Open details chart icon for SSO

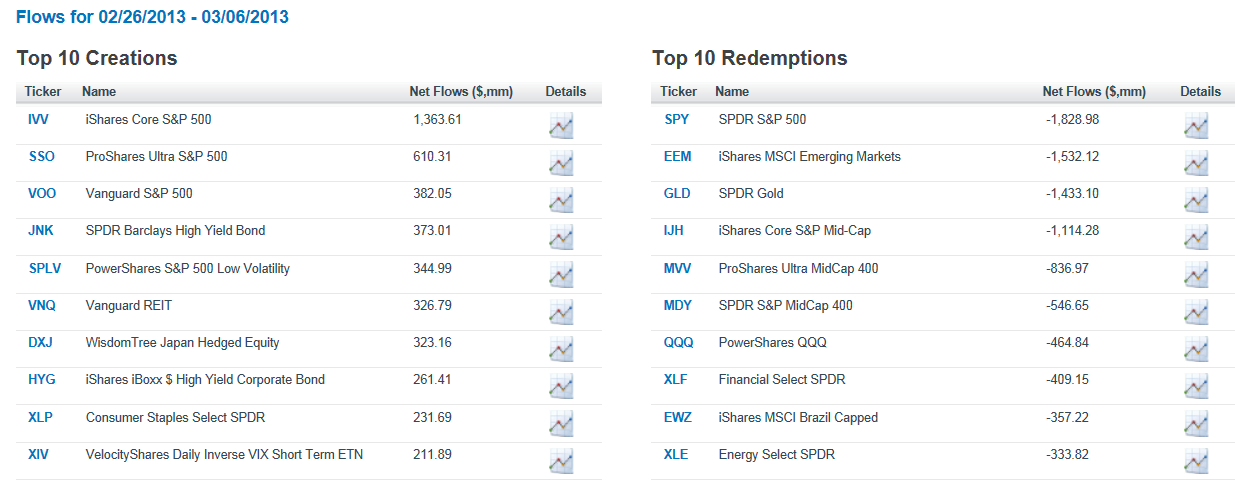561,163
